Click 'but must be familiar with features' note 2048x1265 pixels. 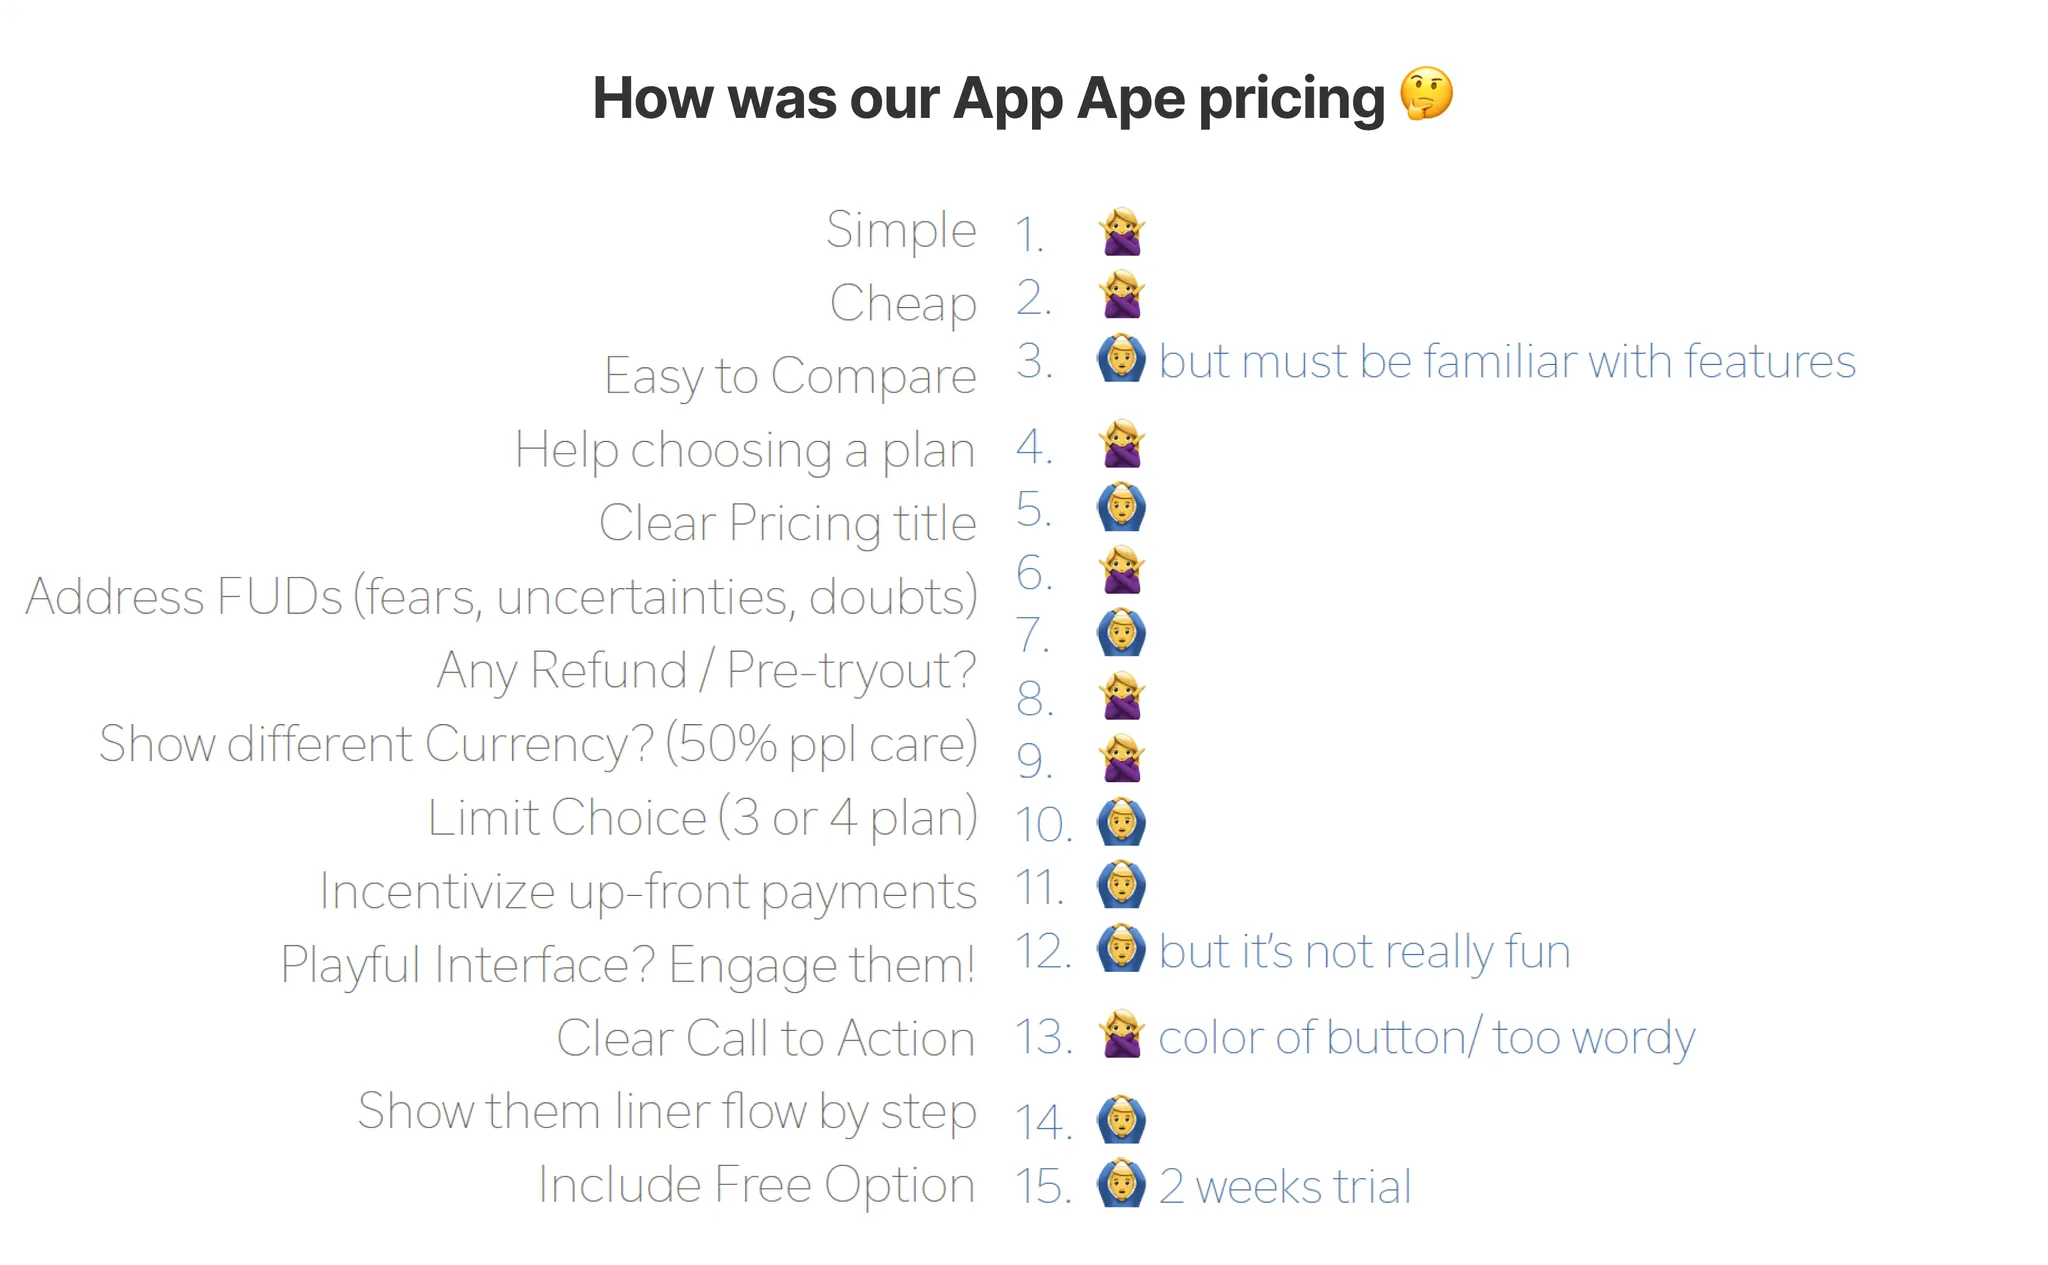point(1507,361)
